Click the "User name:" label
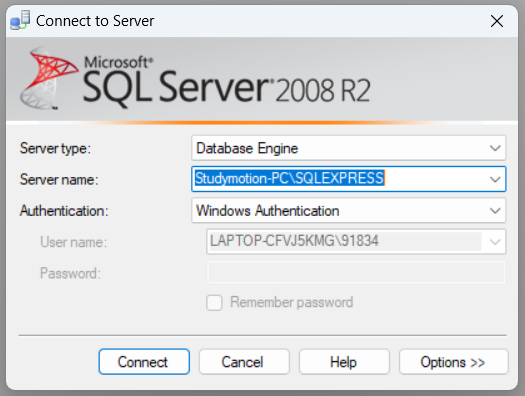The width and height of the screenshot is (525, 396). point(73,242)
